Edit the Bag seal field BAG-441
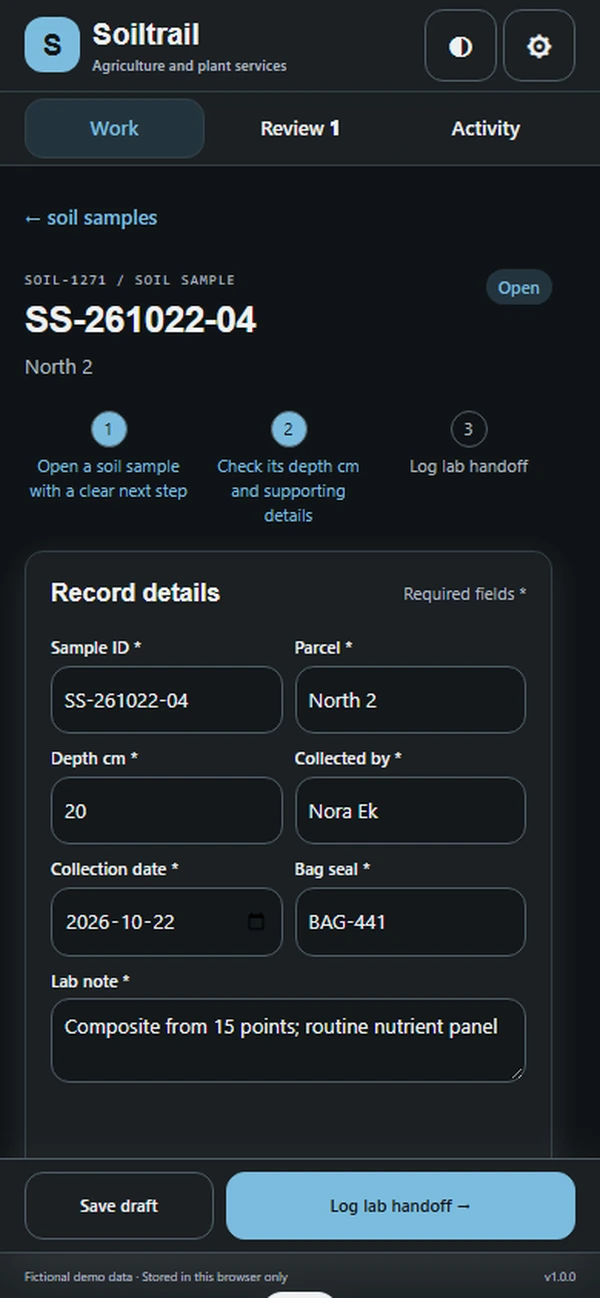 pos(410,922)
